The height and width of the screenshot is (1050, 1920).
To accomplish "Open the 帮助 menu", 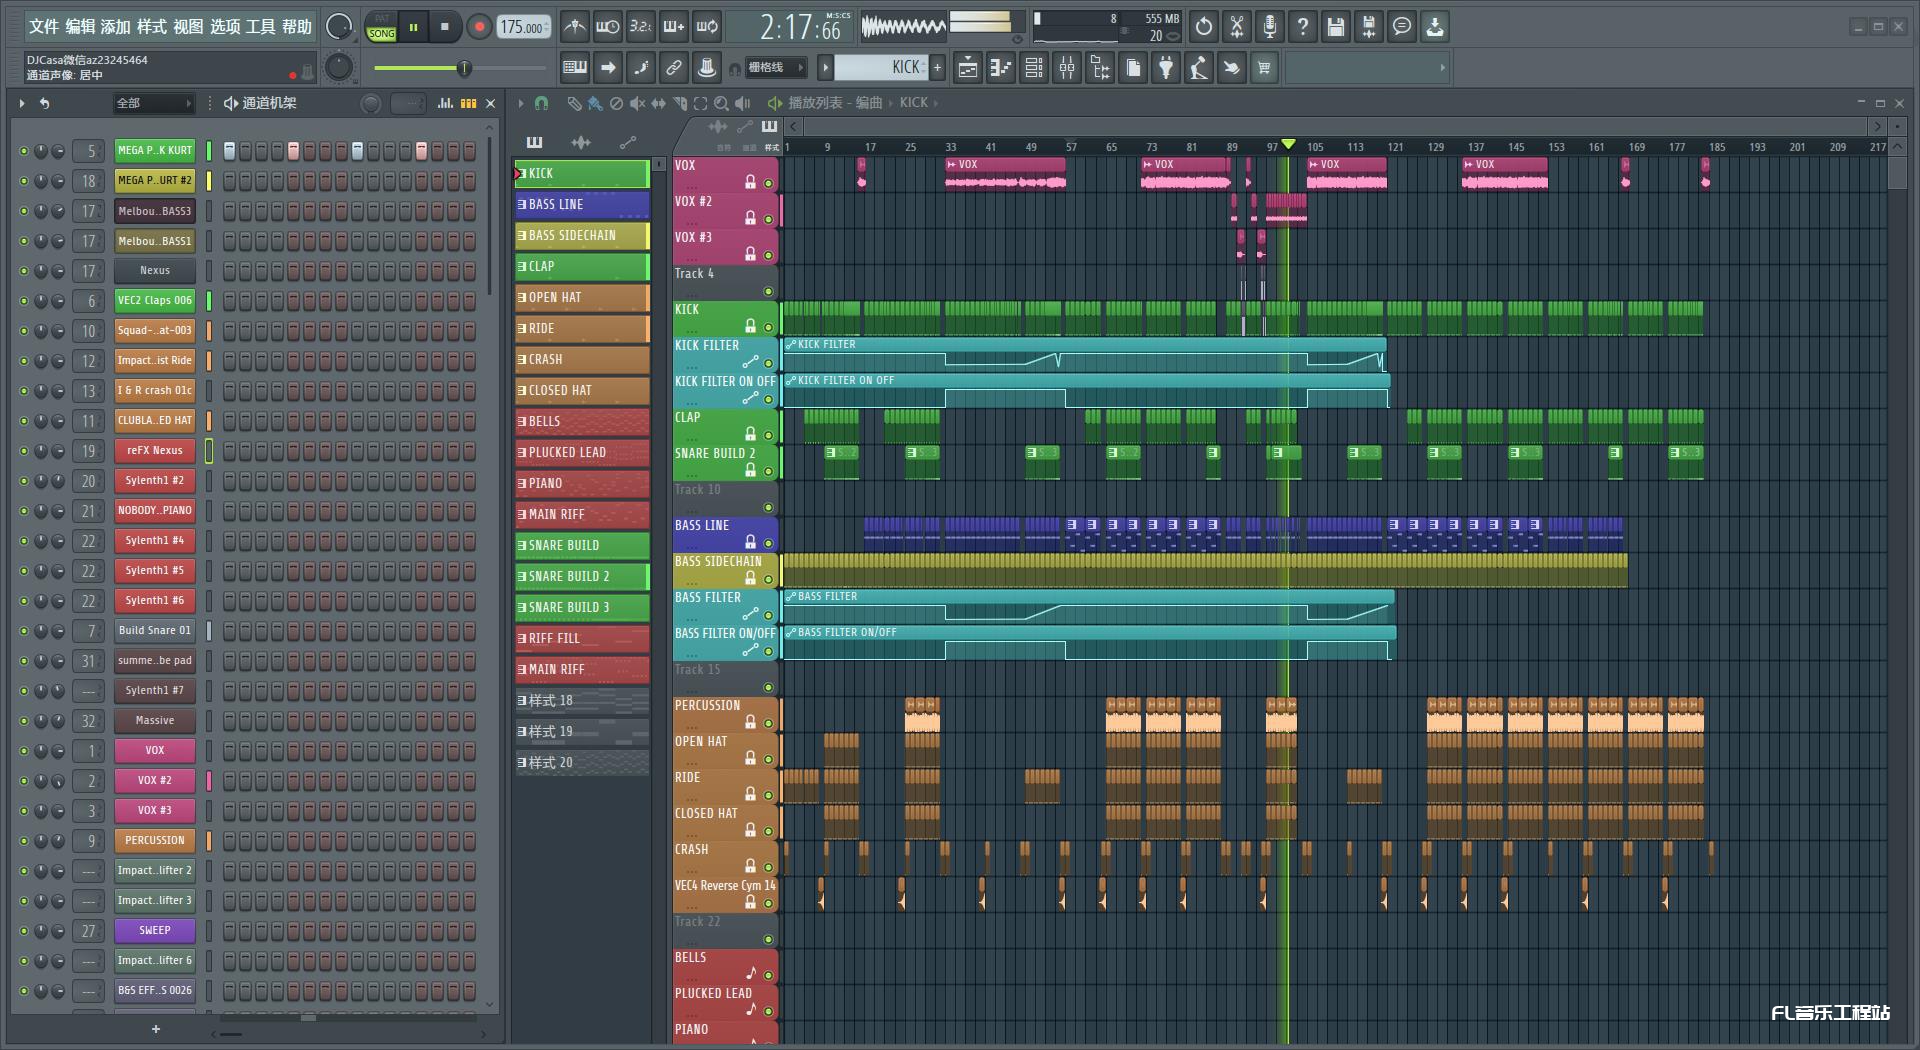I will 297,27.
